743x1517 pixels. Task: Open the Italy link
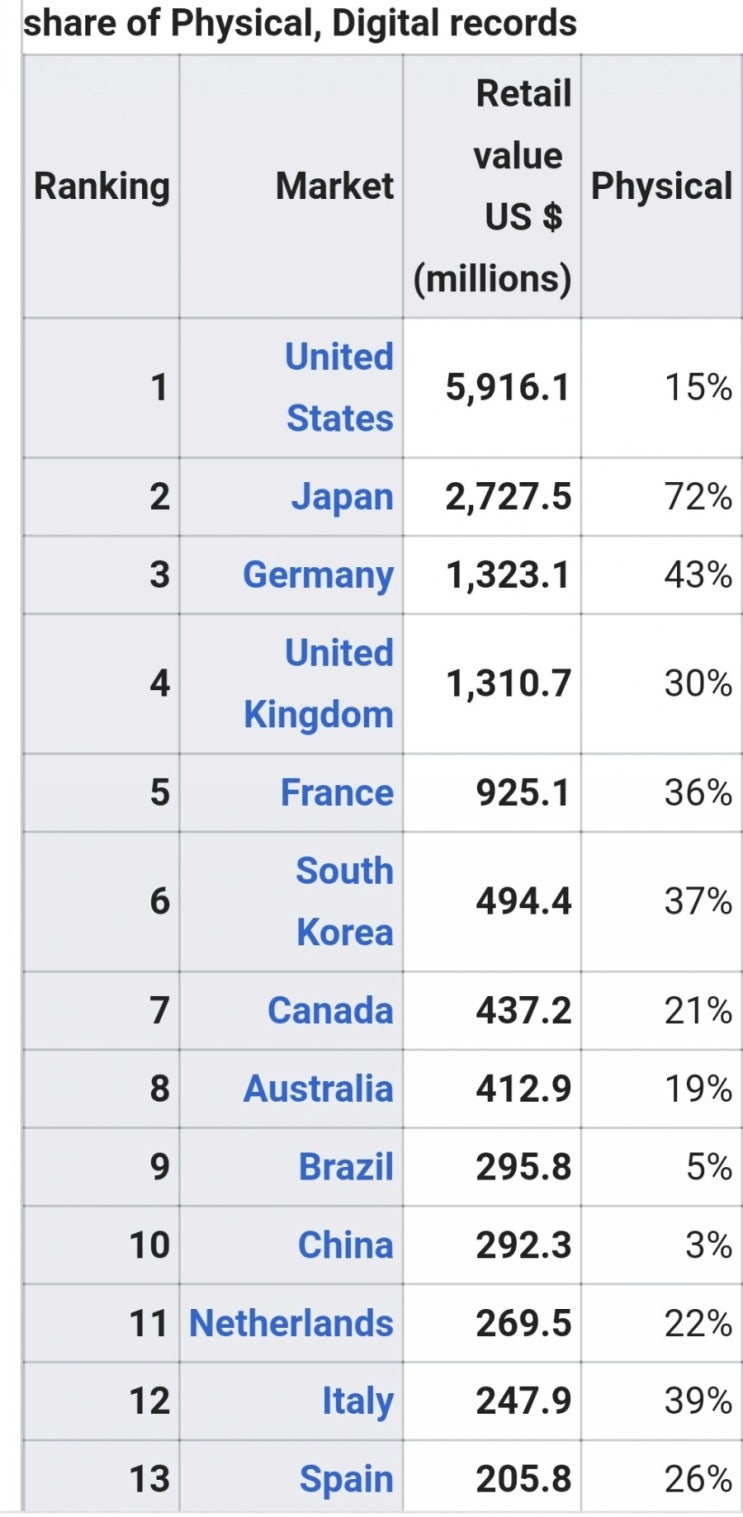coord(357,1402)
